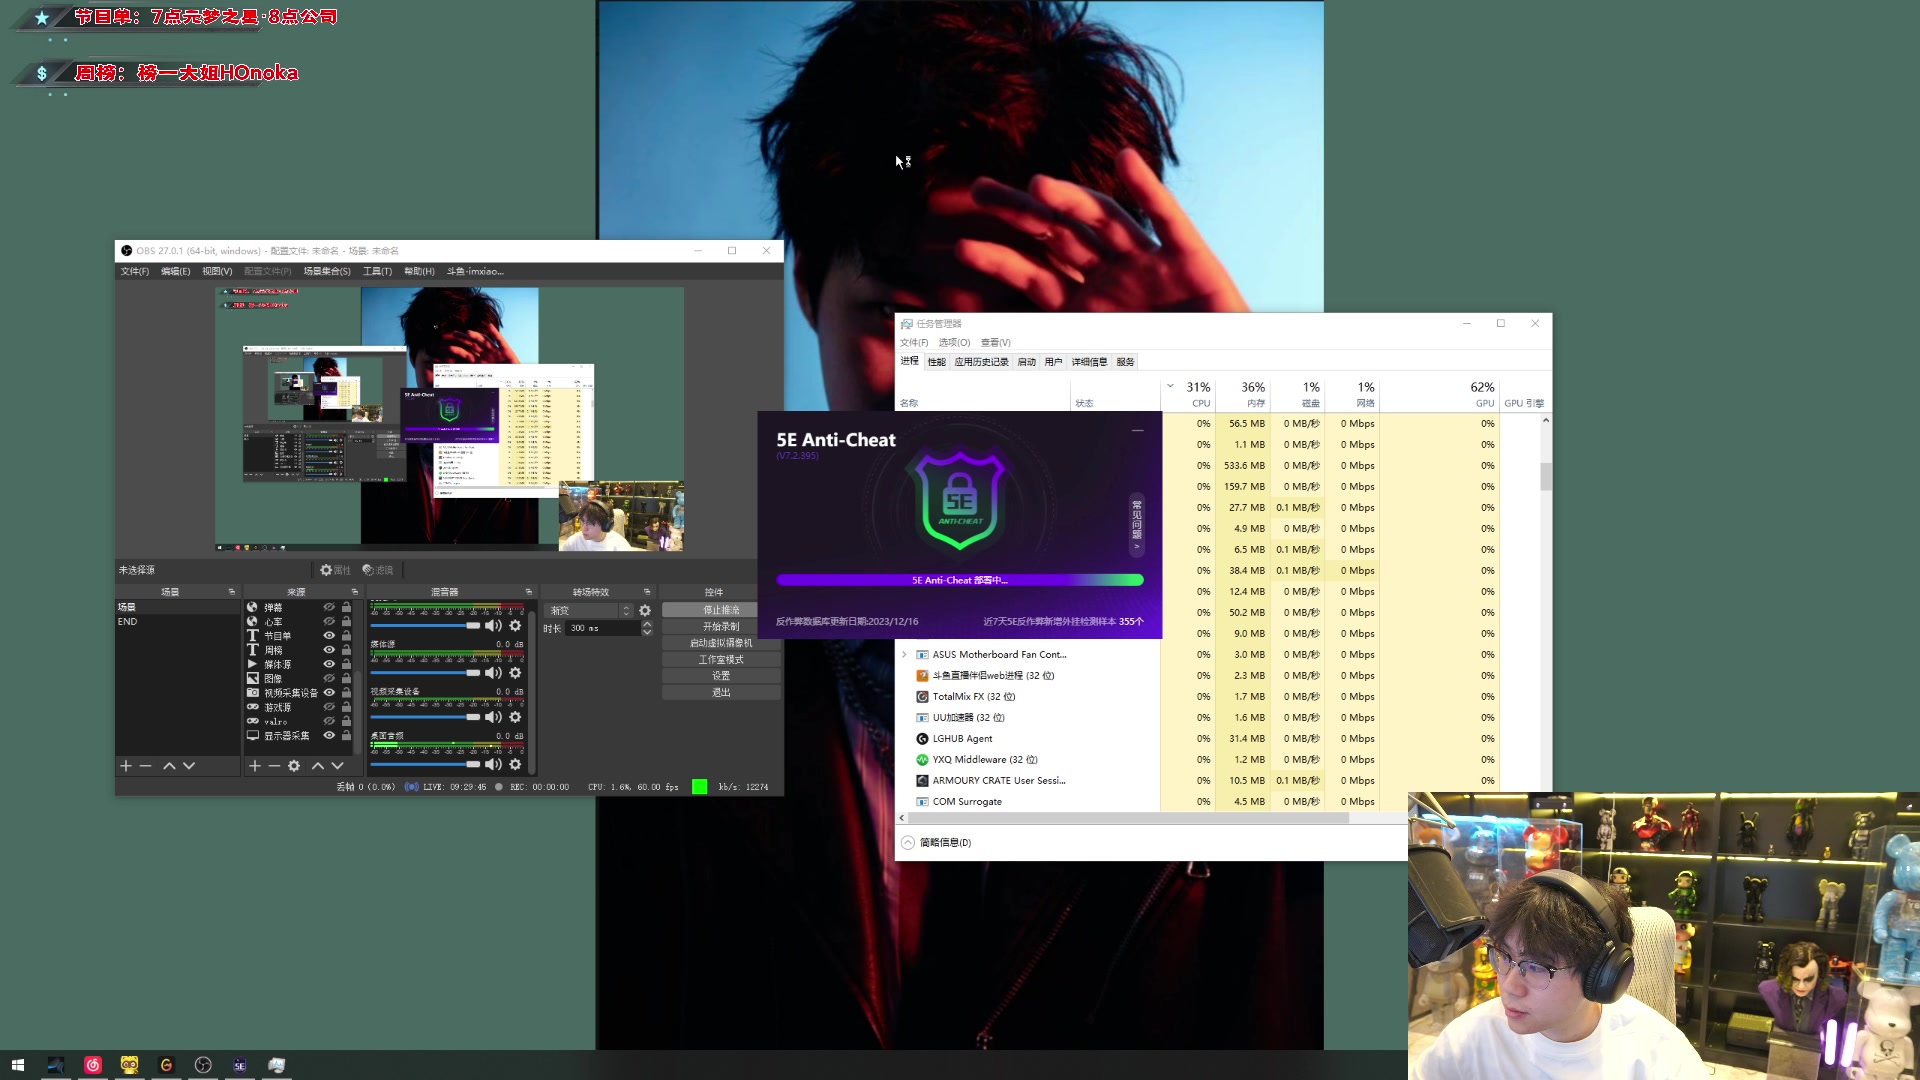Screen dimensions: 1920x1080
Task: Click 停止推流 button
Action: (x=720, y=610)
